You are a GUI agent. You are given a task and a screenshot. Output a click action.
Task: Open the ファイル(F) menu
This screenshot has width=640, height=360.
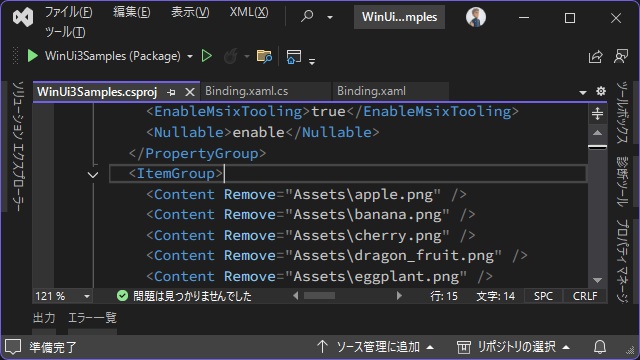click(68, 12)
